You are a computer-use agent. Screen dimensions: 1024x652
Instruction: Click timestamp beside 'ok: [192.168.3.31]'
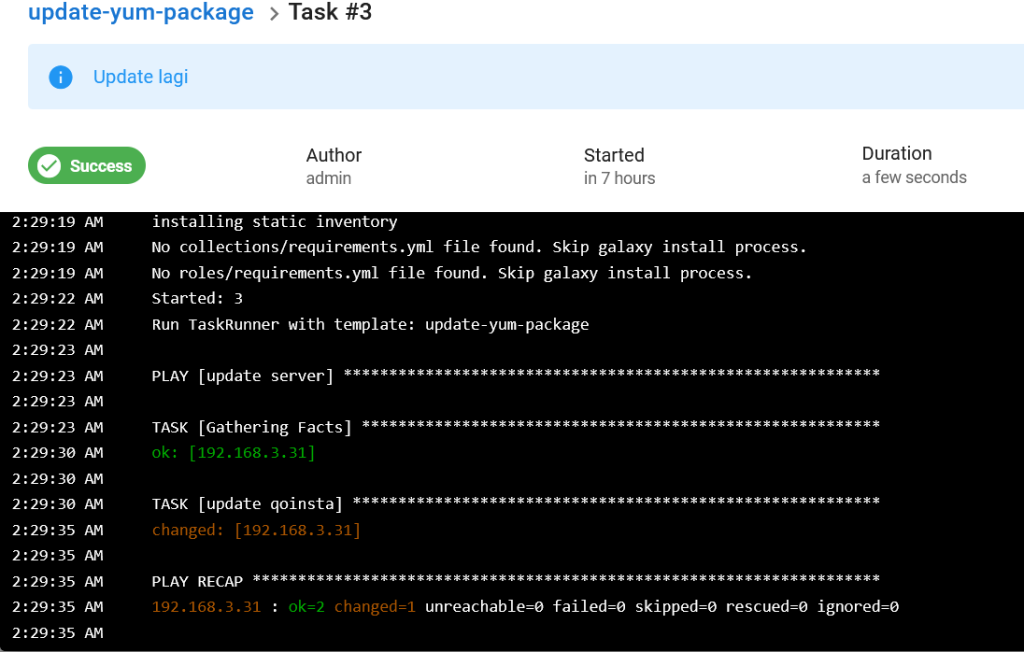(x=57, y=453)
